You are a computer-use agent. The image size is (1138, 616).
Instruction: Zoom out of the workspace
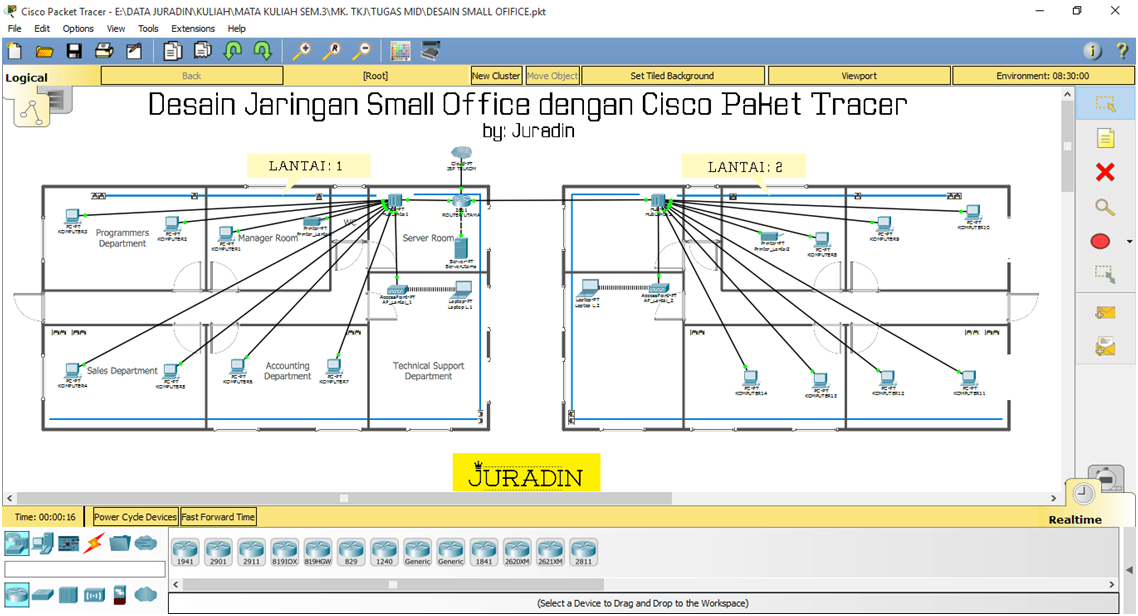(x=361, y=51)
